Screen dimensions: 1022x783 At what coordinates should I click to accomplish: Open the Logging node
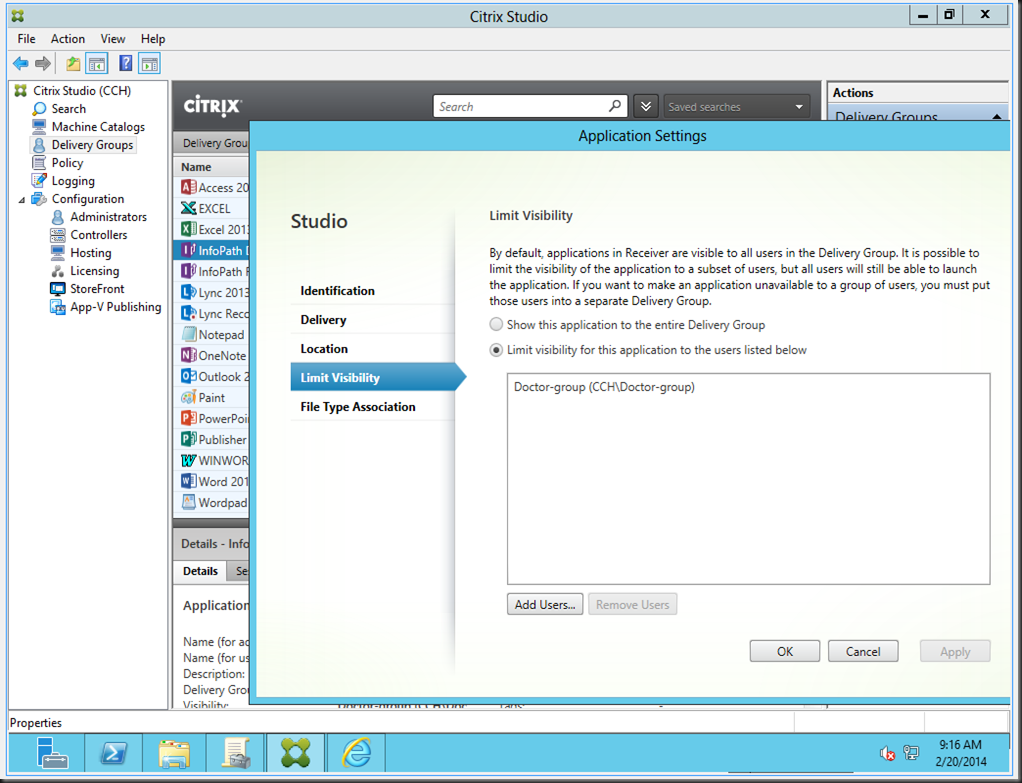pos(73,181)
